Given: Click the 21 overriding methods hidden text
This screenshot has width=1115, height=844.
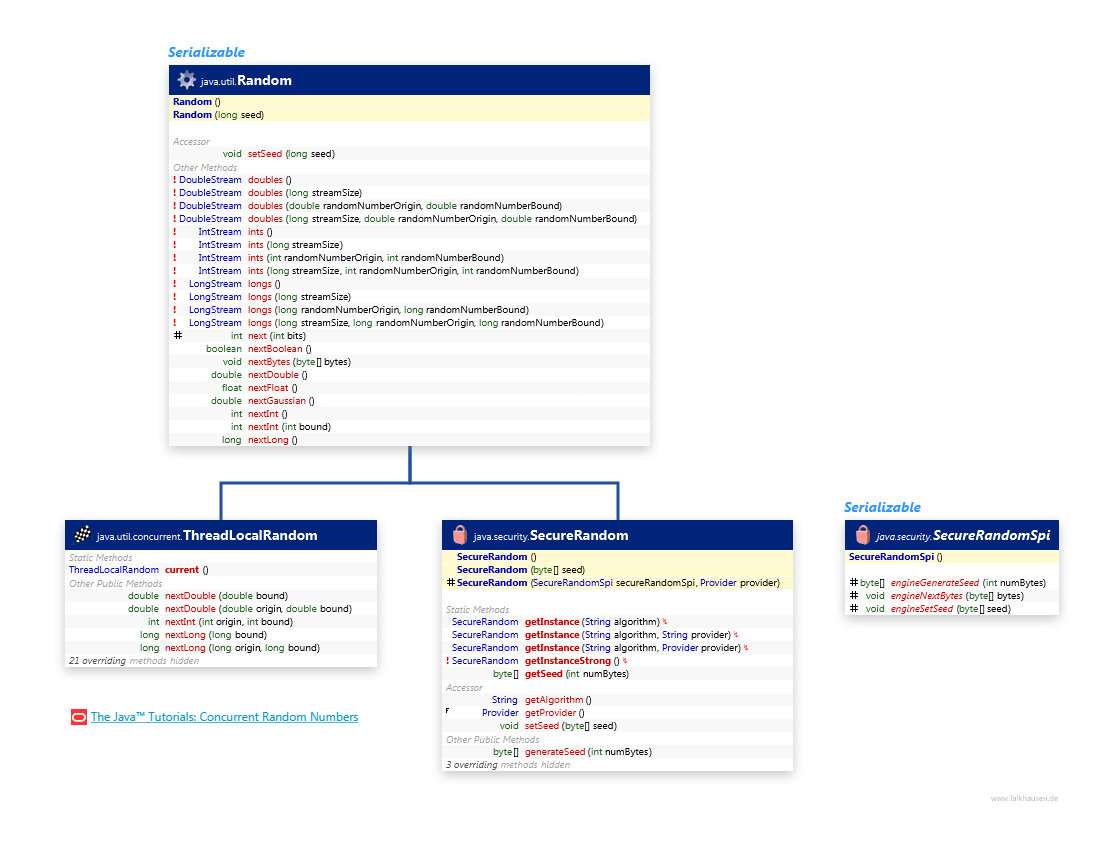Looking at the screenshot, I should click(134, 661).
